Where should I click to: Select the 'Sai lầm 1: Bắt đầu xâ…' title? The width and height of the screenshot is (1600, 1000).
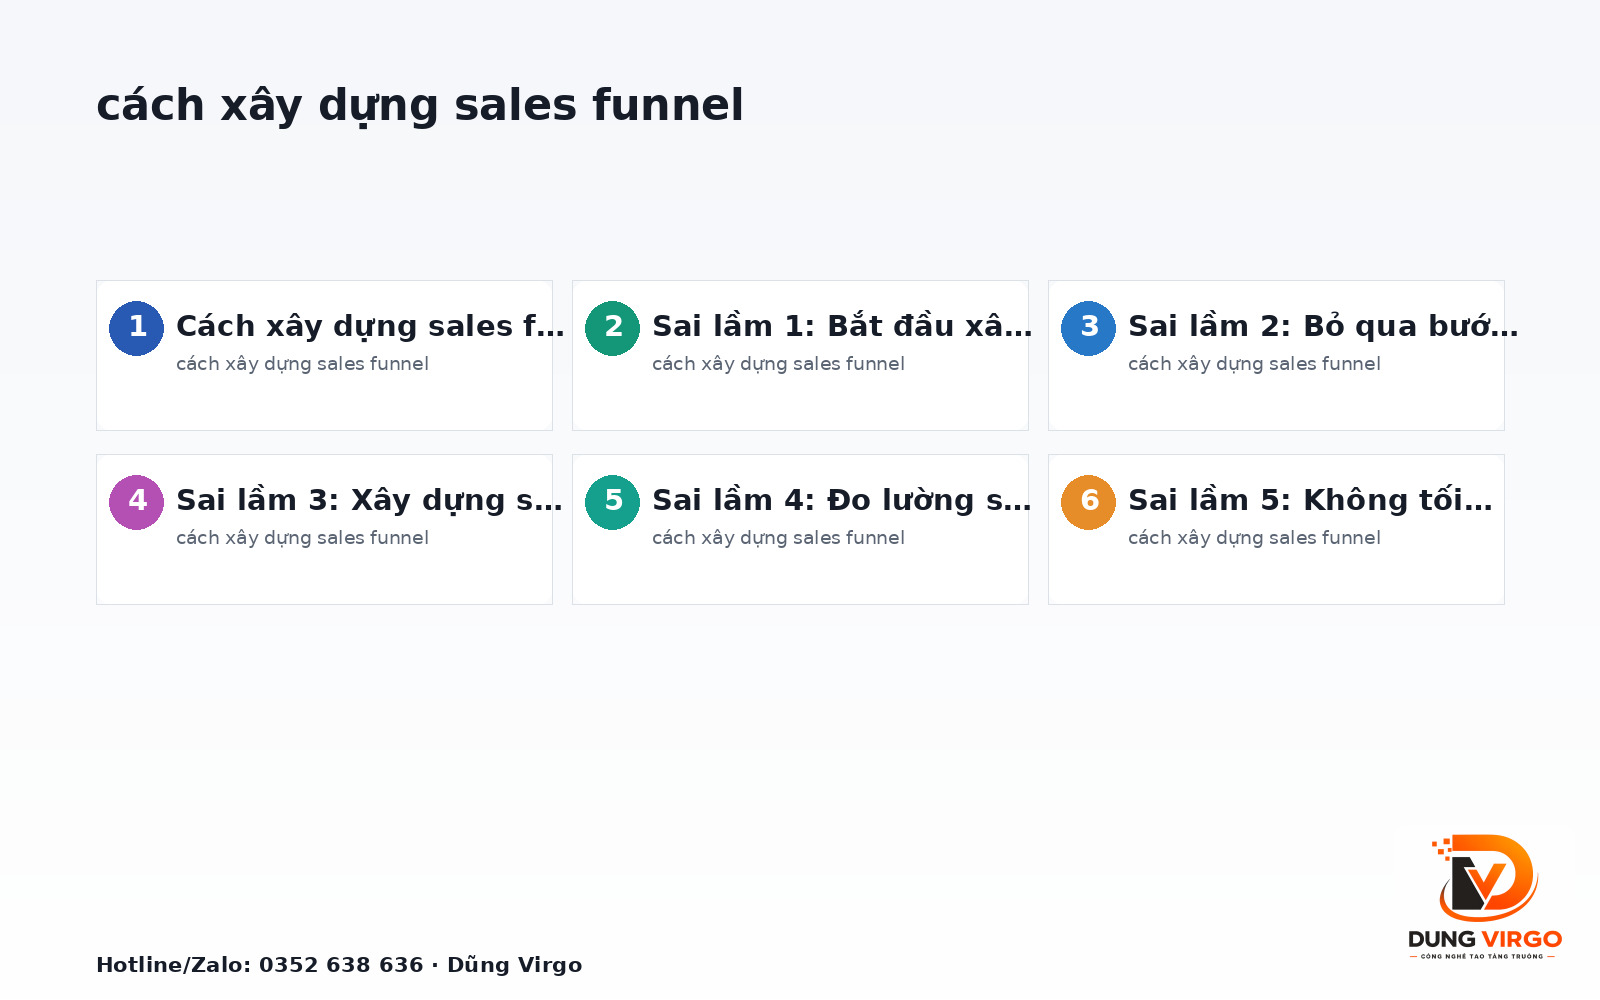(x=842, y=326)
